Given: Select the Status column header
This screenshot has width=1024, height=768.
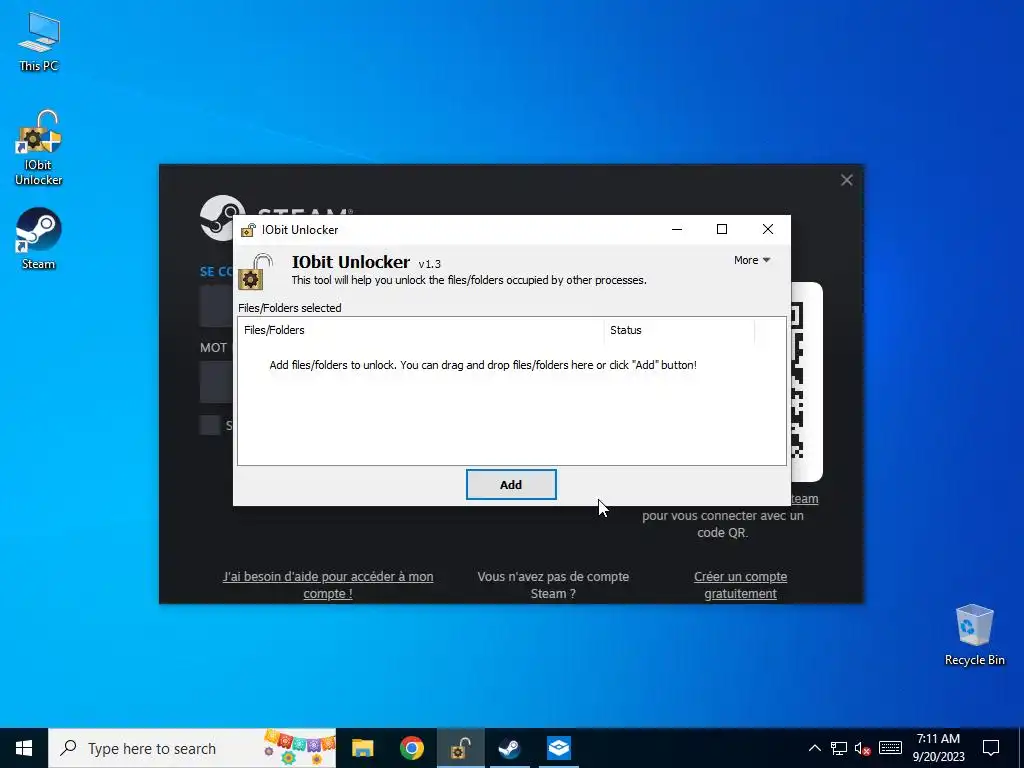Looking at the screenshot, I should click(679, 330).
